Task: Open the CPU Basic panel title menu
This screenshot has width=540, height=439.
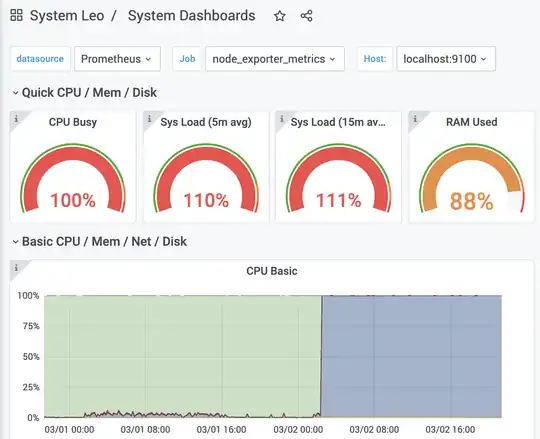Action: pos(272,271)
